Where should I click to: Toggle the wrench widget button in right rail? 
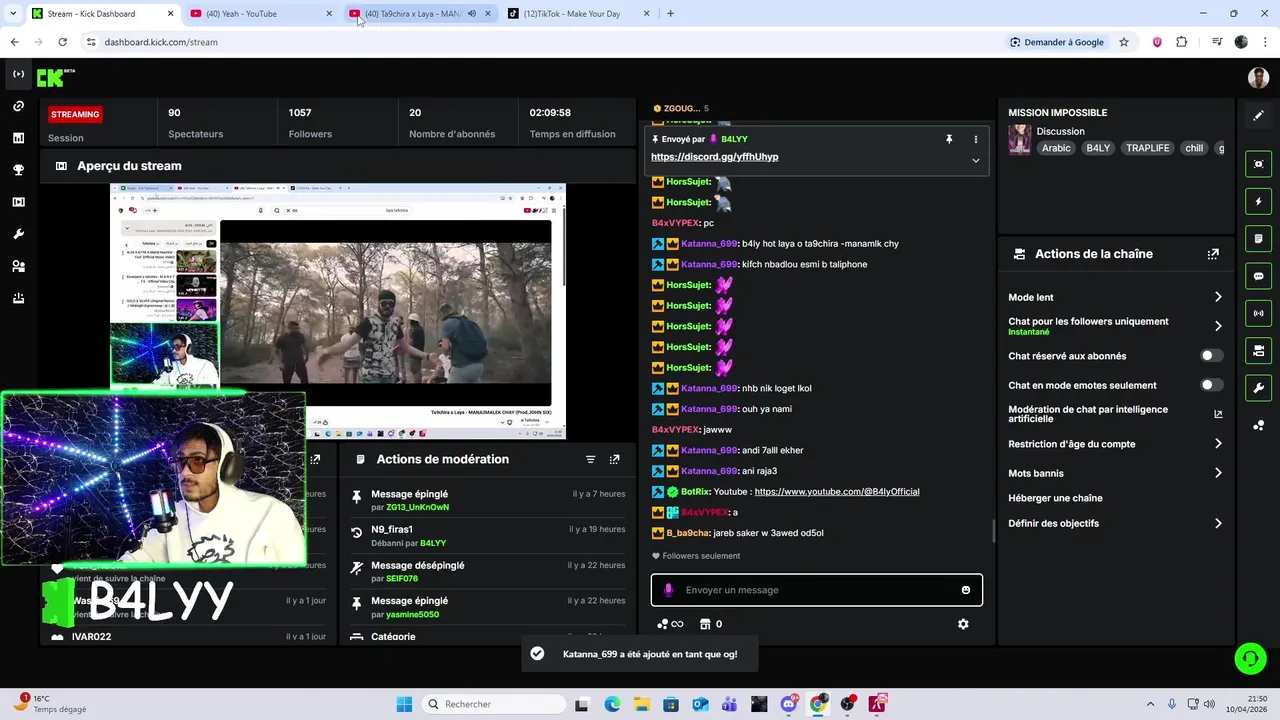1258,388
